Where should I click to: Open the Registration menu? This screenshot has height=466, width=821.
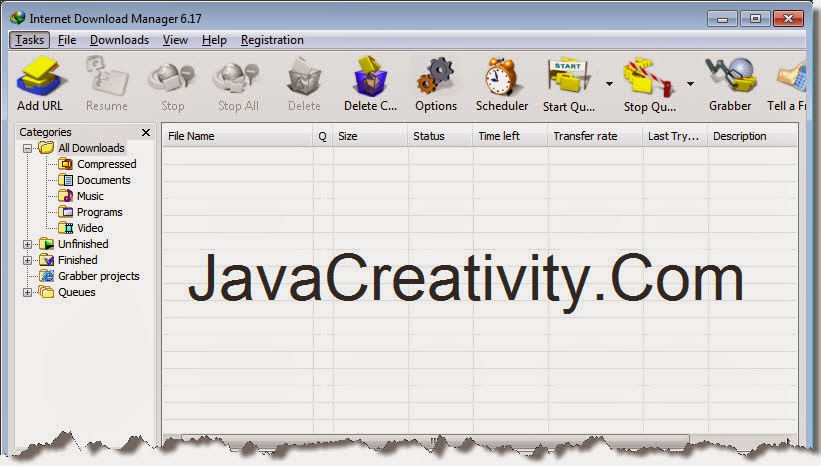click(x=272, y=40)
